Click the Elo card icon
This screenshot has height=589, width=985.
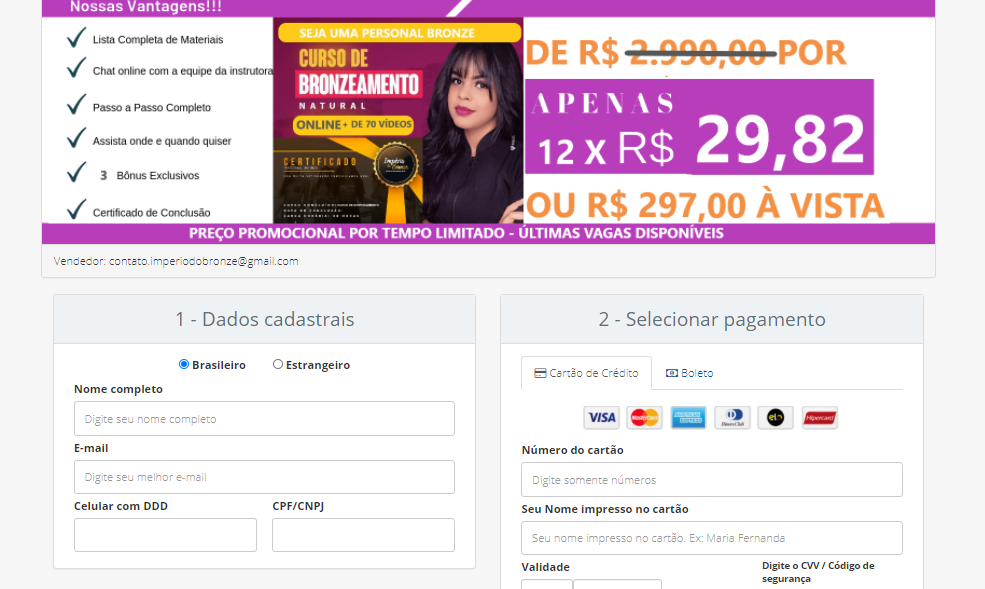pos(775,418)
